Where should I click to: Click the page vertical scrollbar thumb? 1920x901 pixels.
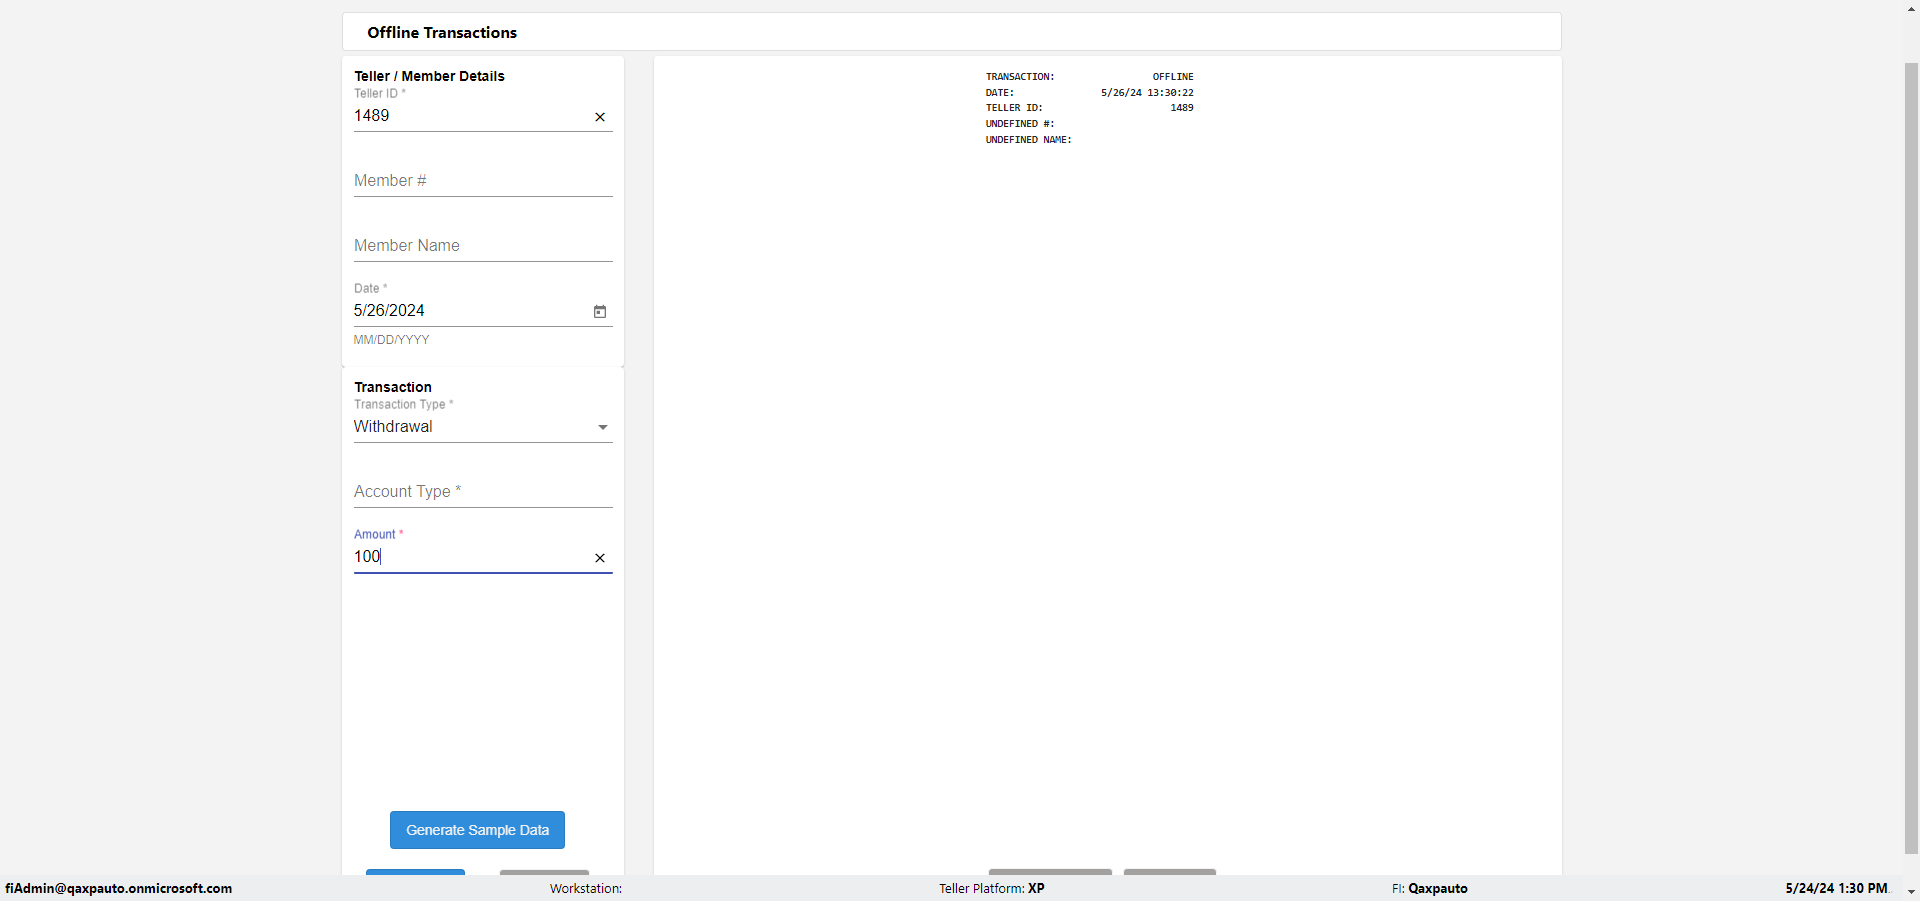coord(1911,458)
